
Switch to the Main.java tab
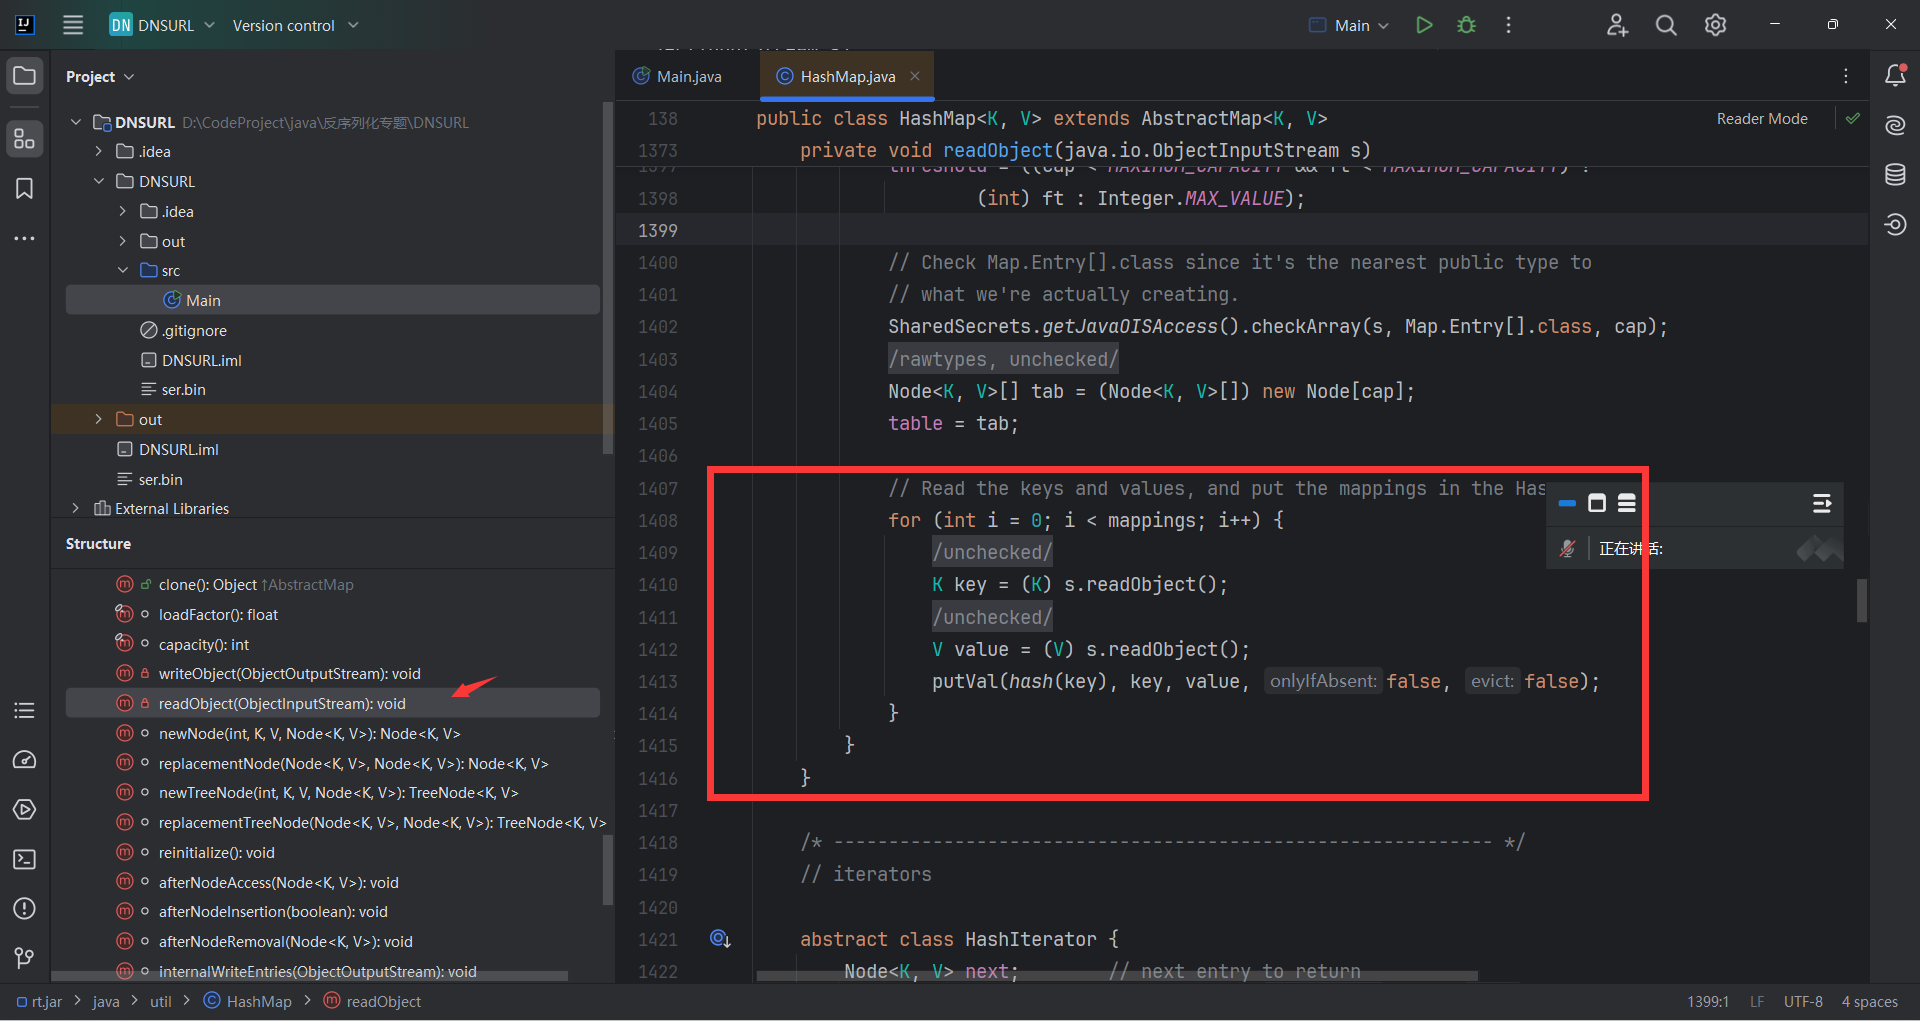point(677,76)
